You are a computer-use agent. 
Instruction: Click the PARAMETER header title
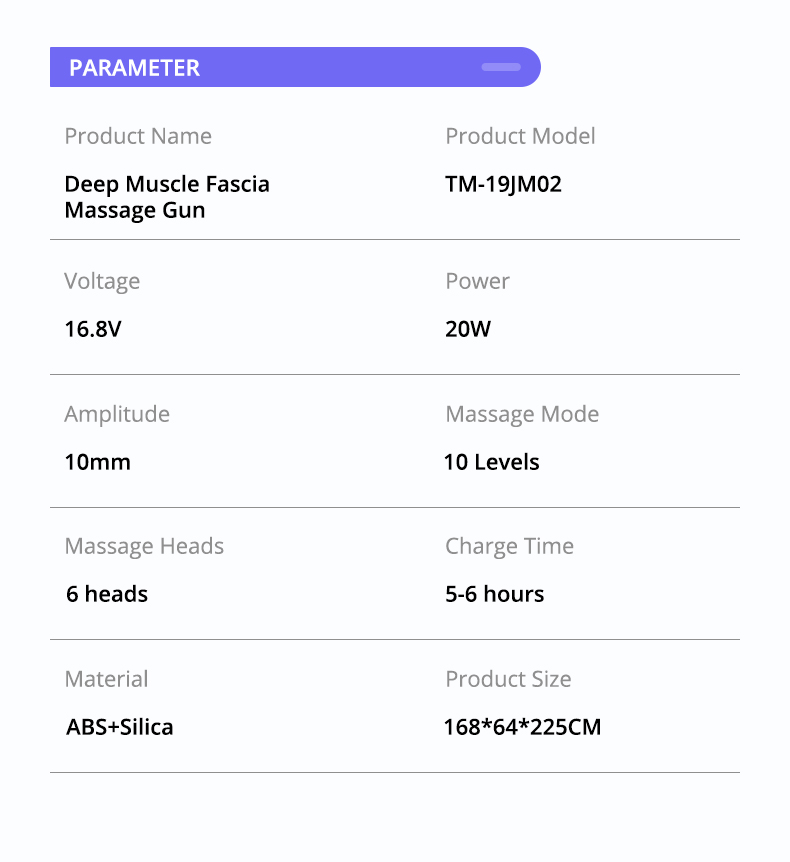point(134,68)
